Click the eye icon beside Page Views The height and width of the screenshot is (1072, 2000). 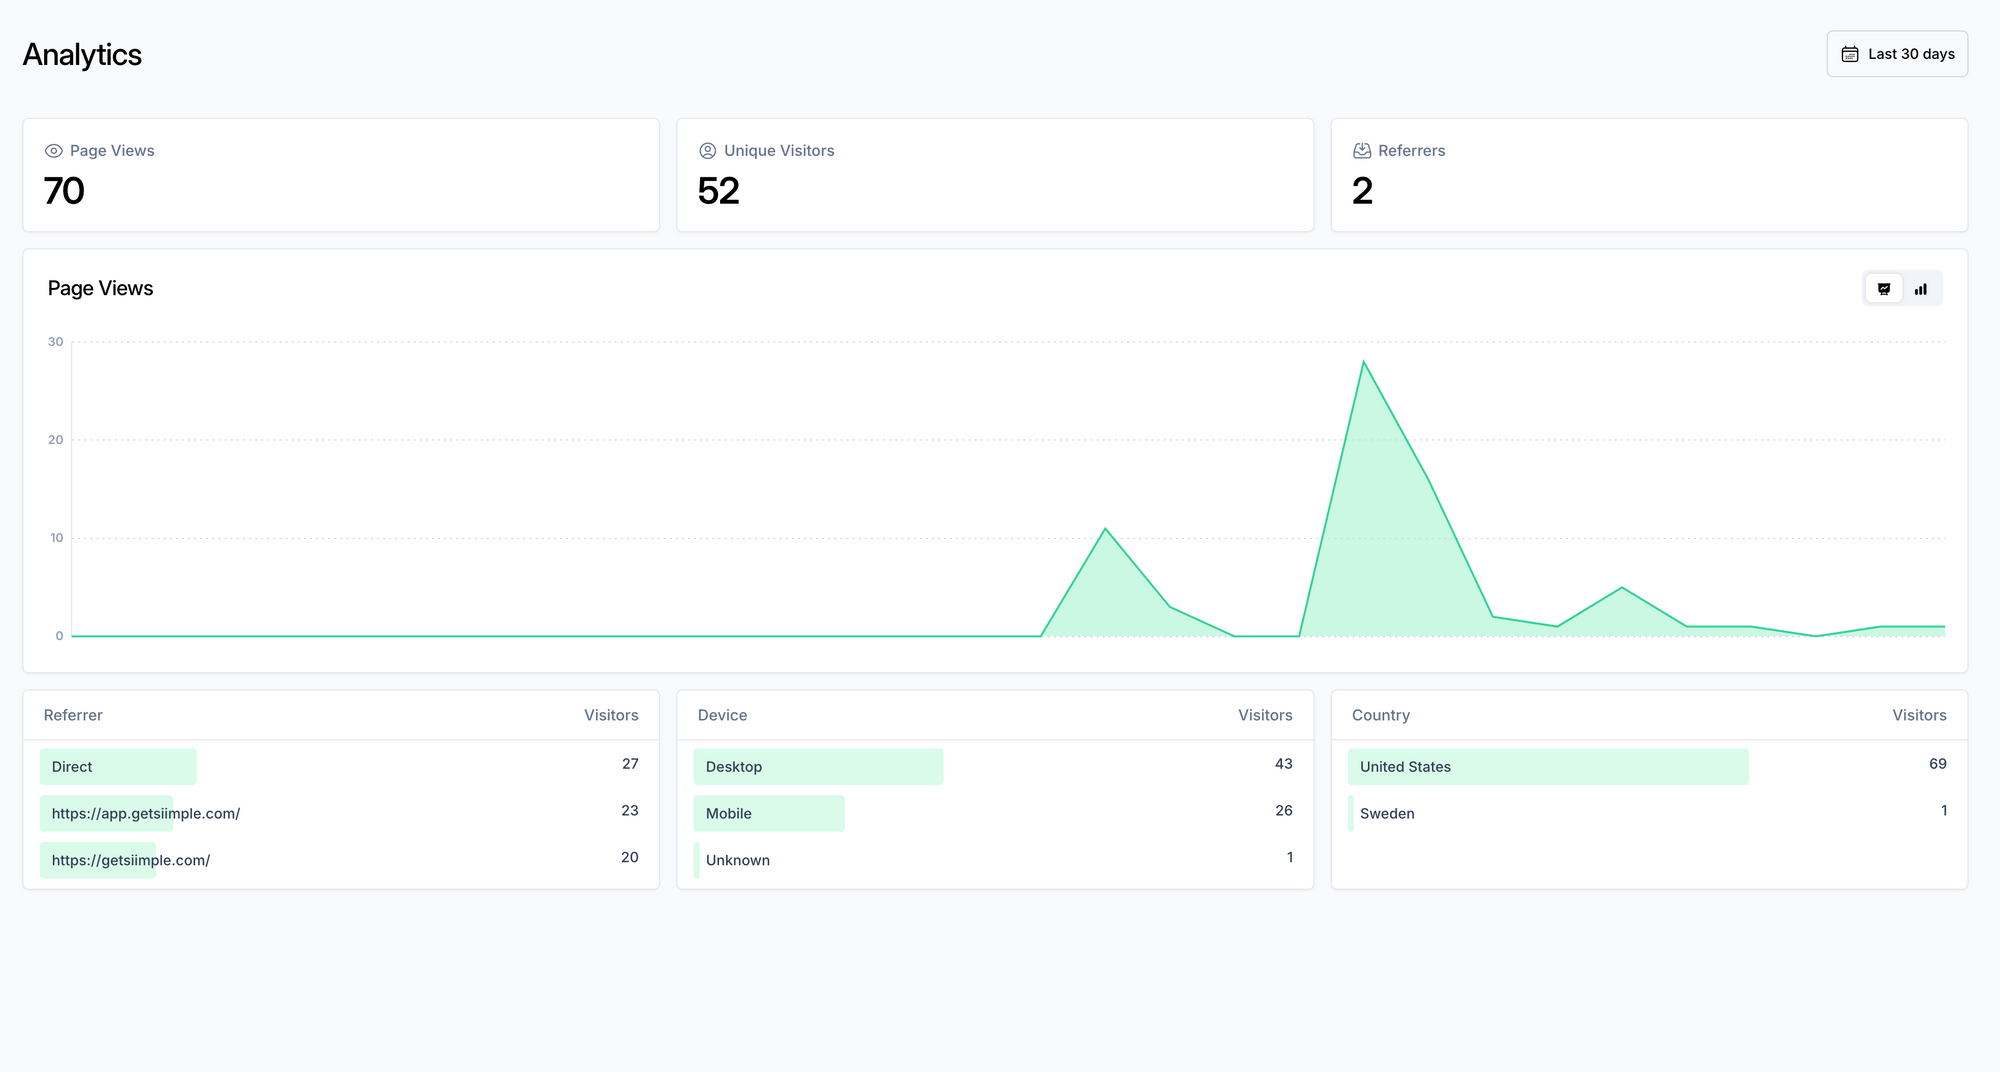[x=54, y=151]
